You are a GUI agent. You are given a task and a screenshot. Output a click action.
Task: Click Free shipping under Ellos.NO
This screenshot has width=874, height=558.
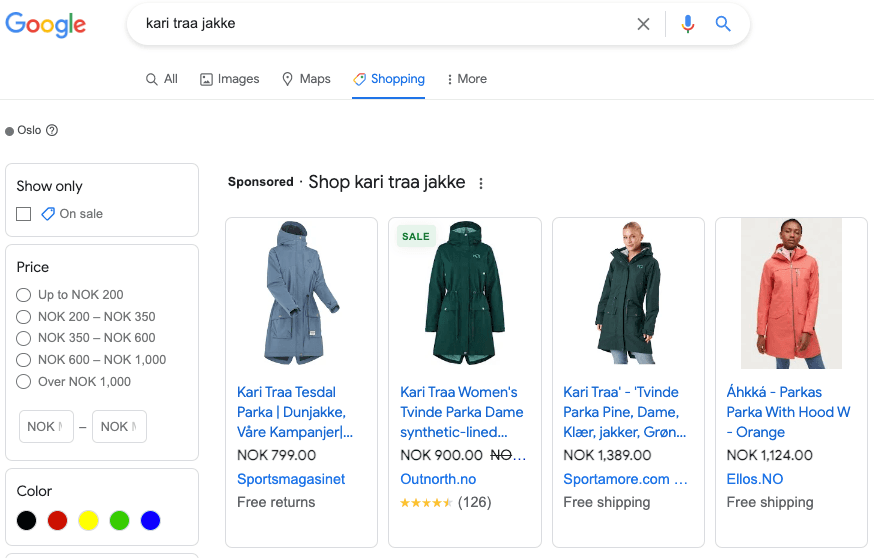[770, 503]
